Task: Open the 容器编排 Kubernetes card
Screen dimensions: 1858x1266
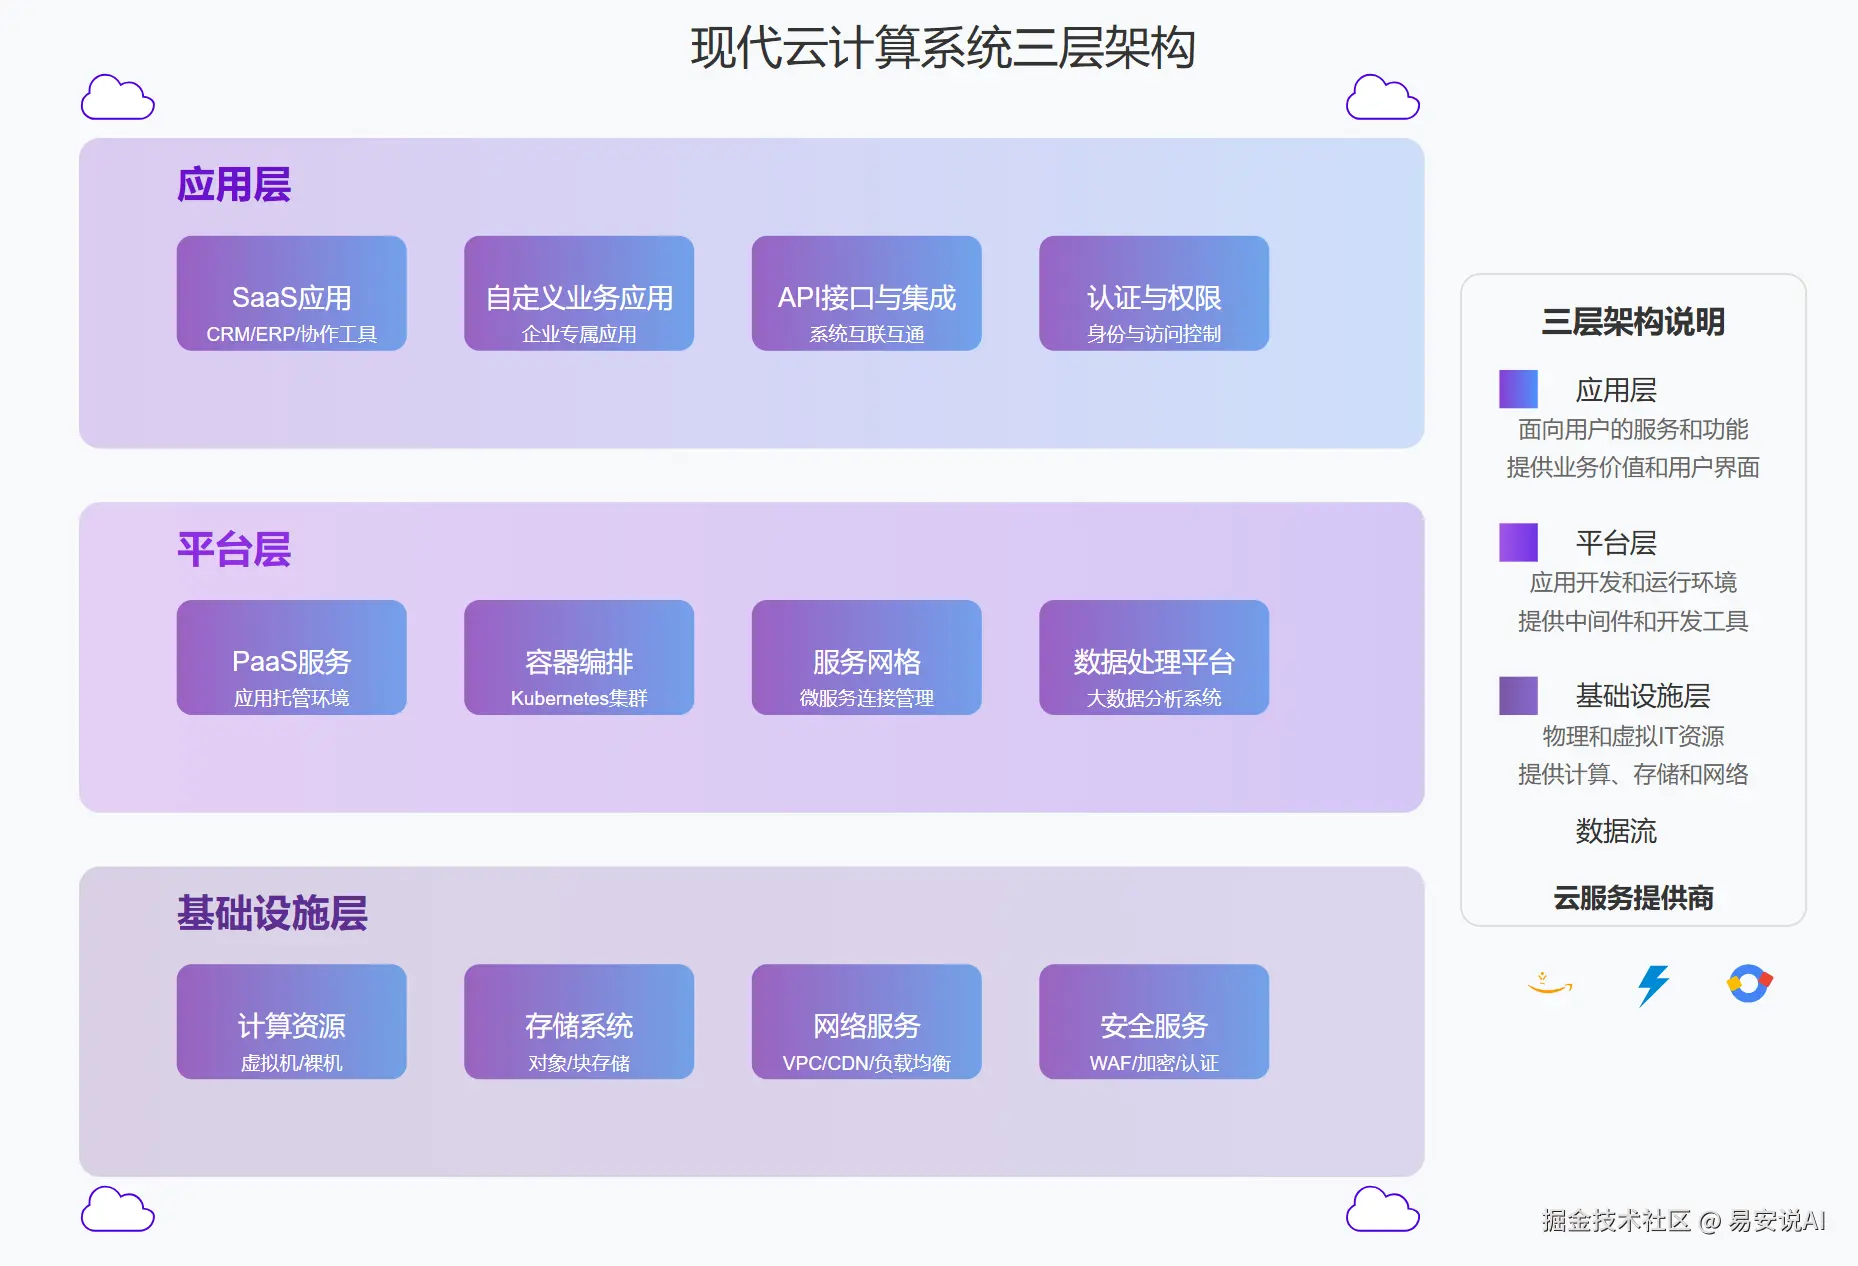Action: 579,657
